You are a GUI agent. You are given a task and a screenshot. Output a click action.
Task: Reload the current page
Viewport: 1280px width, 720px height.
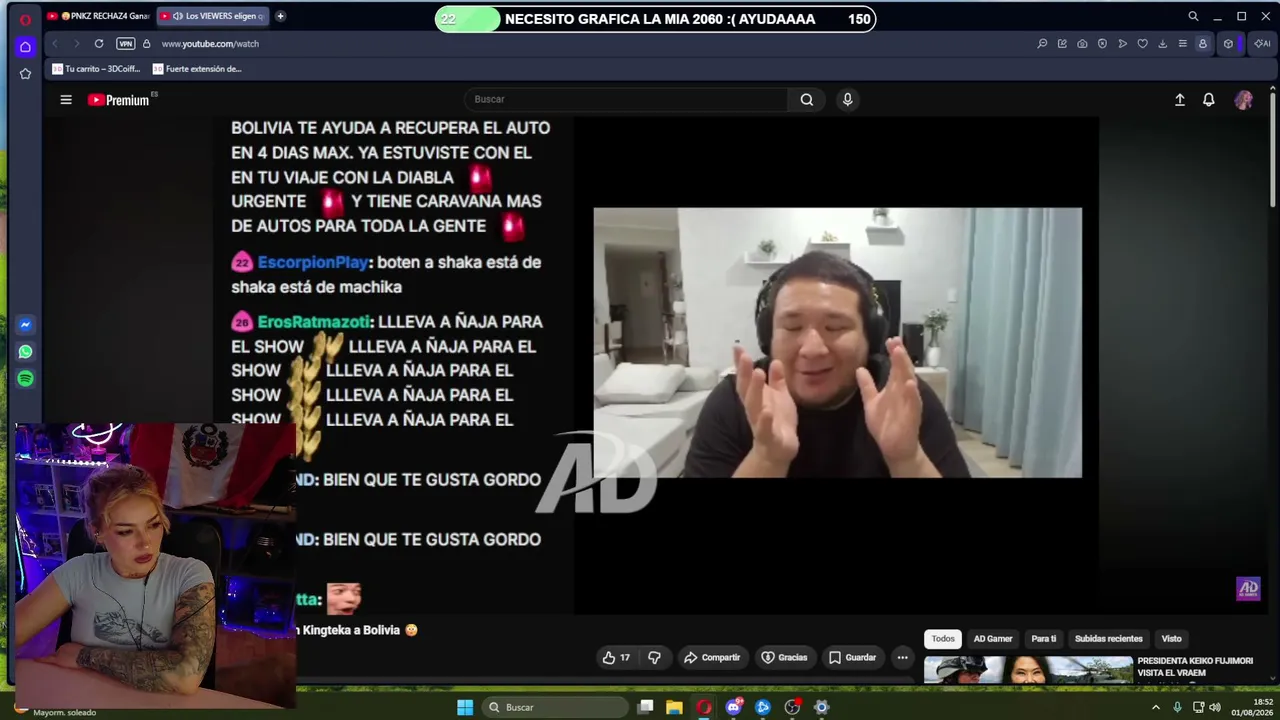[x=99, y=44]
